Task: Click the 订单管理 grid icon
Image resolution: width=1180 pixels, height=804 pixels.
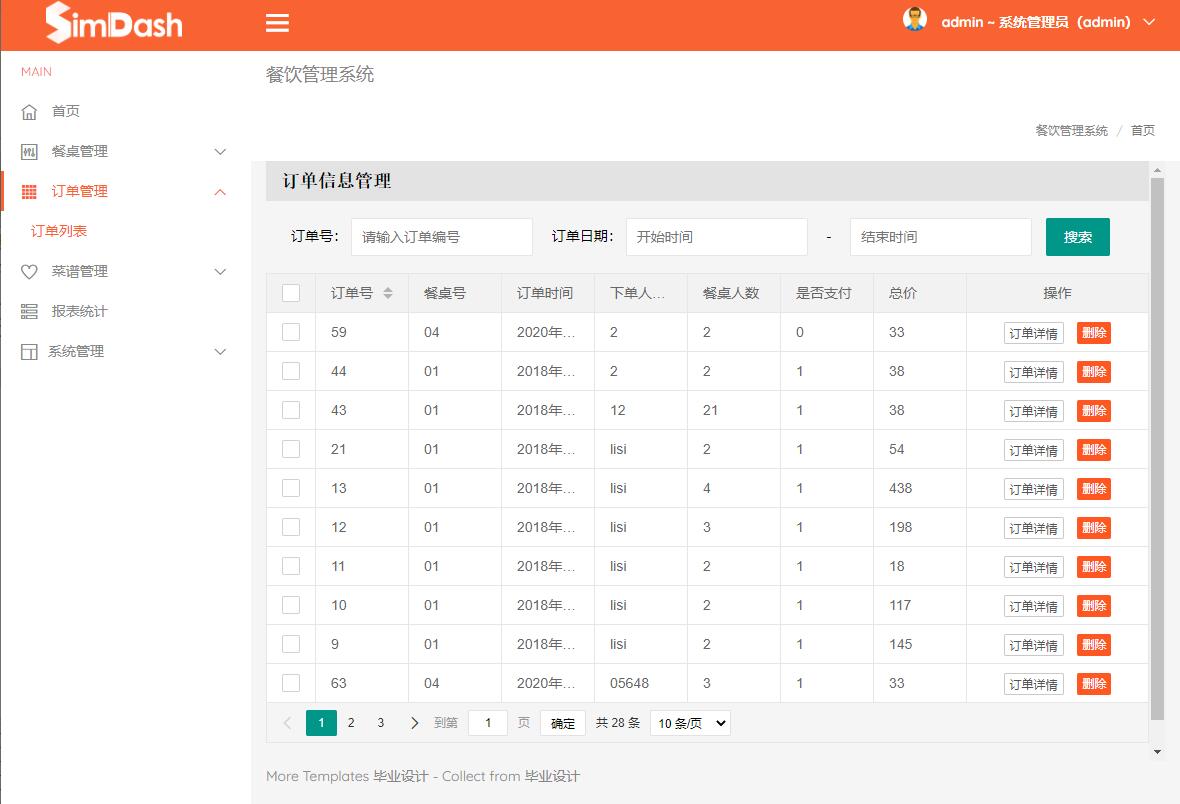Action: pyautogui.click(x=30, y=191)
